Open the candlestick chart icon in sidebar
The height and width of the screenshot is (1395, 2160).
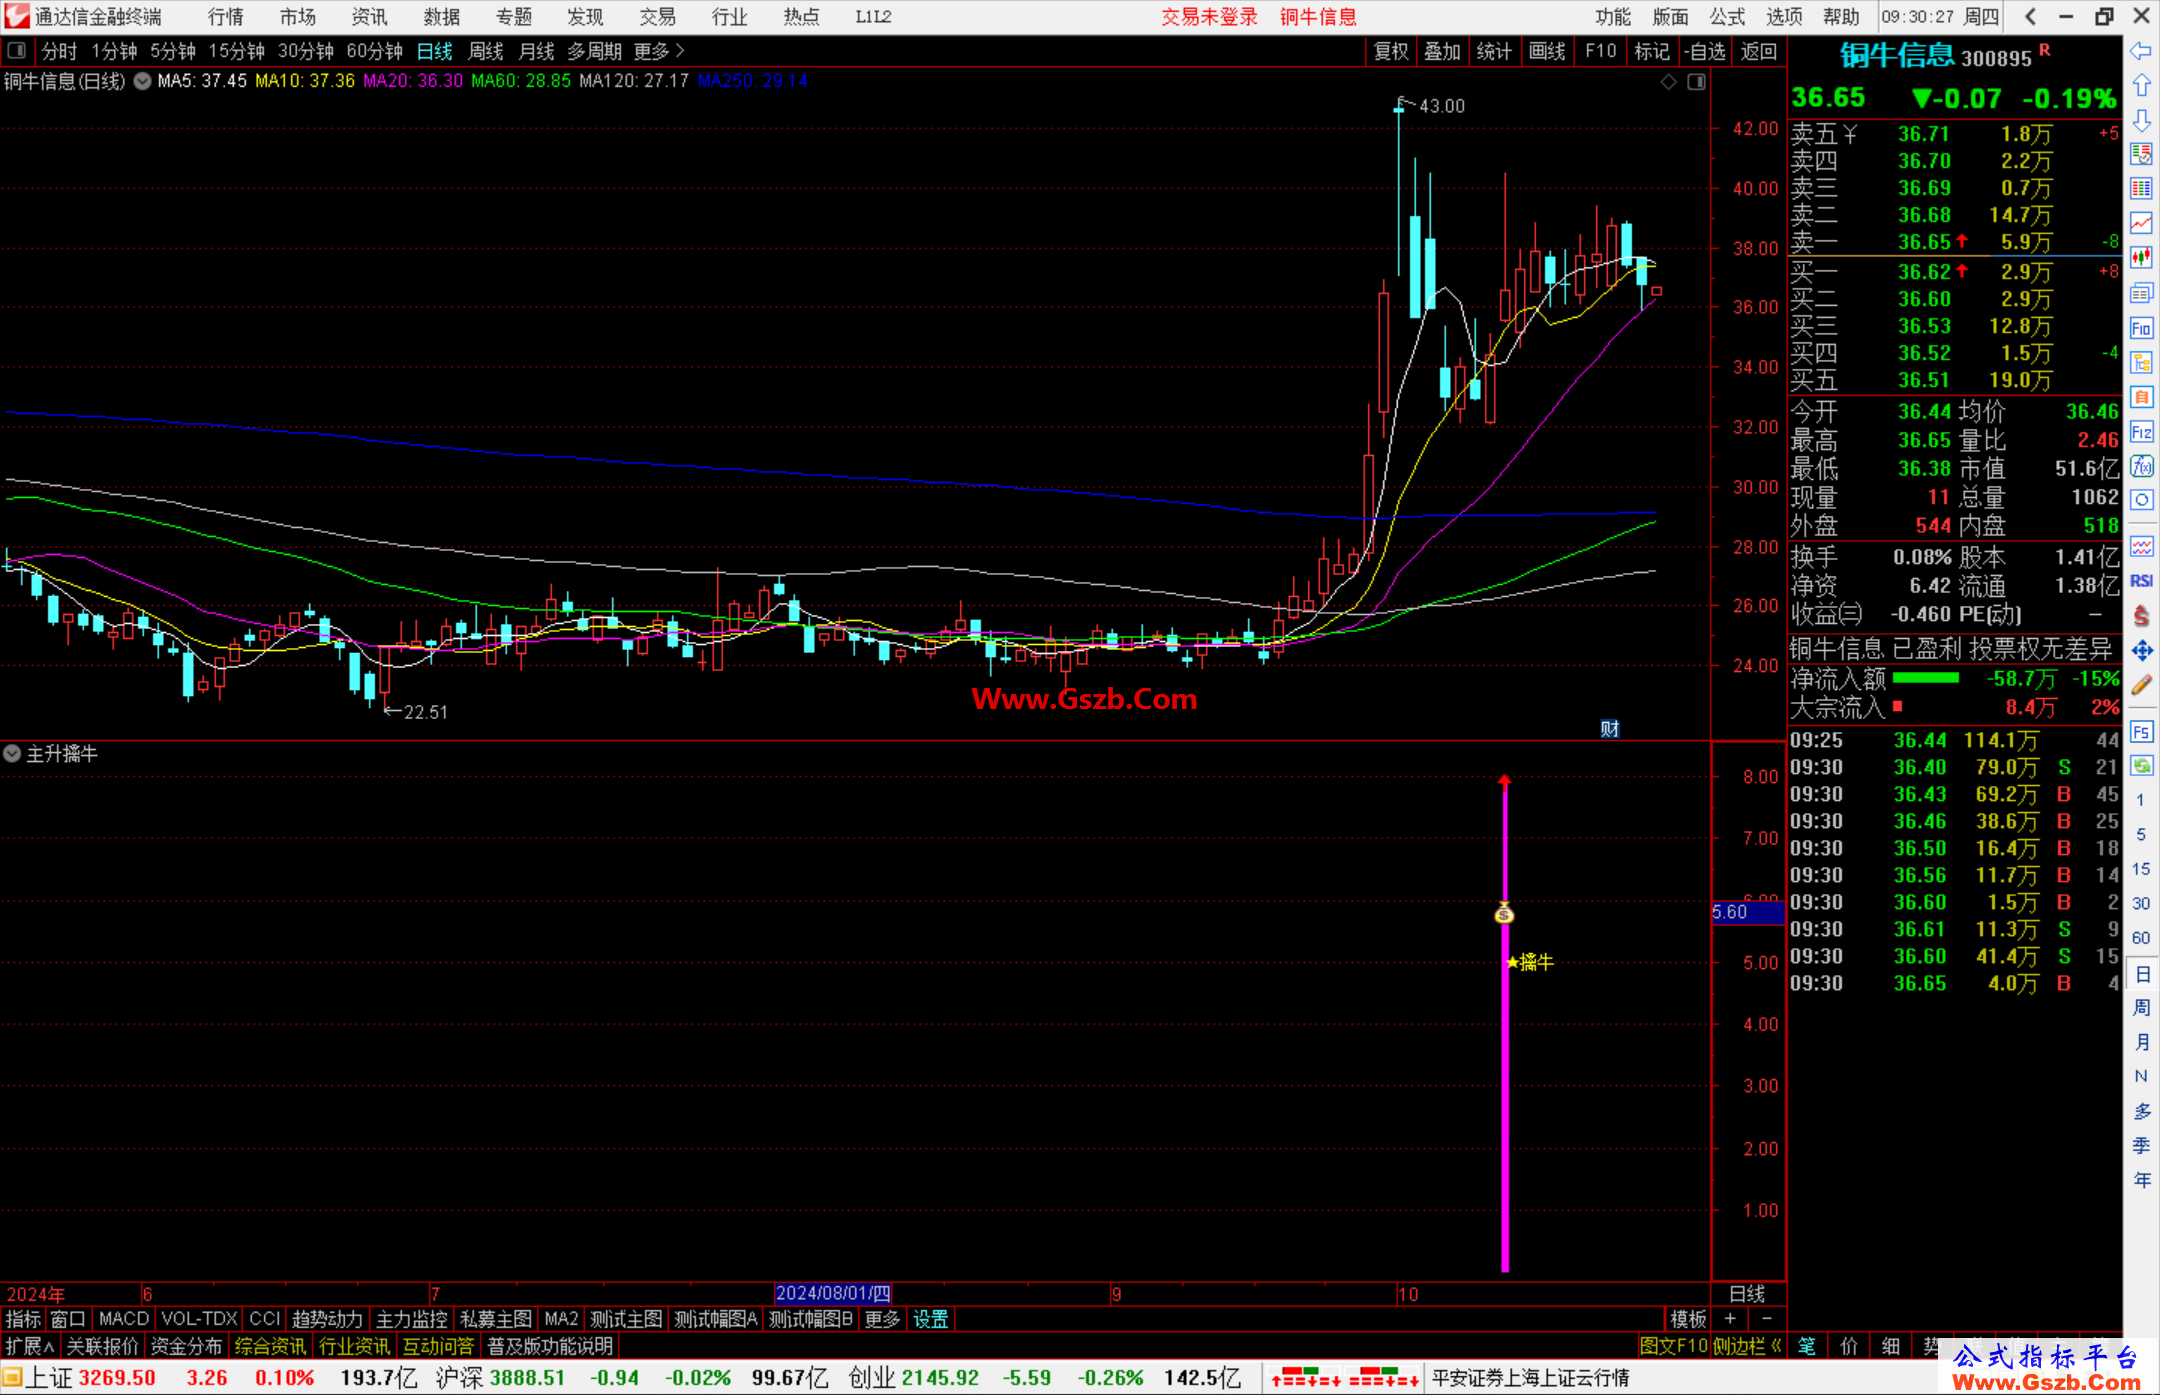[x=2141, y=257]
